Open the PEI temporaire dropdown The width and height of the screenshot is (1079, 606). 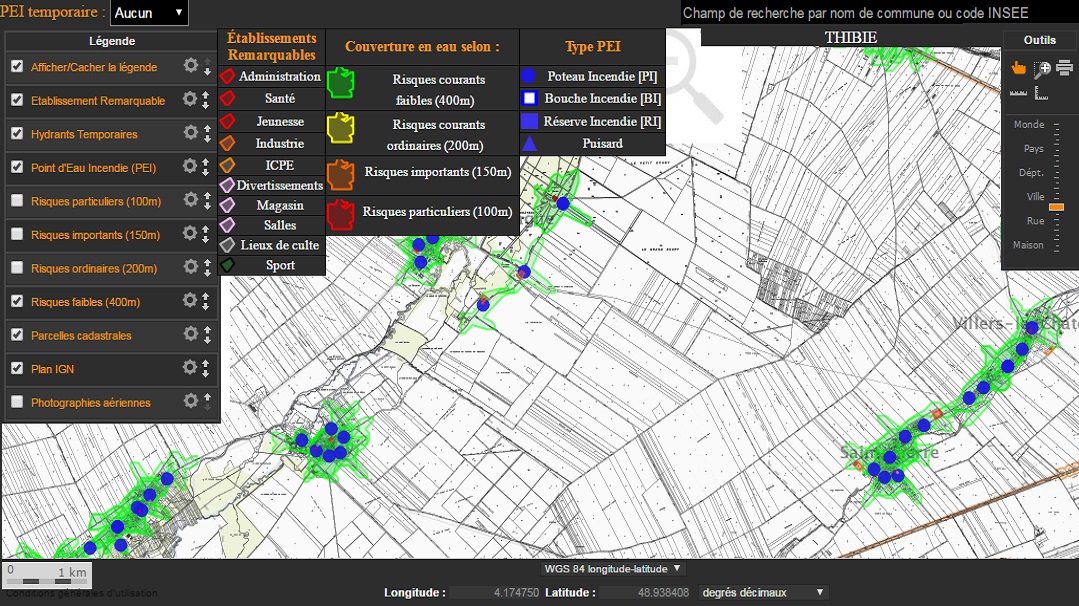148,13
